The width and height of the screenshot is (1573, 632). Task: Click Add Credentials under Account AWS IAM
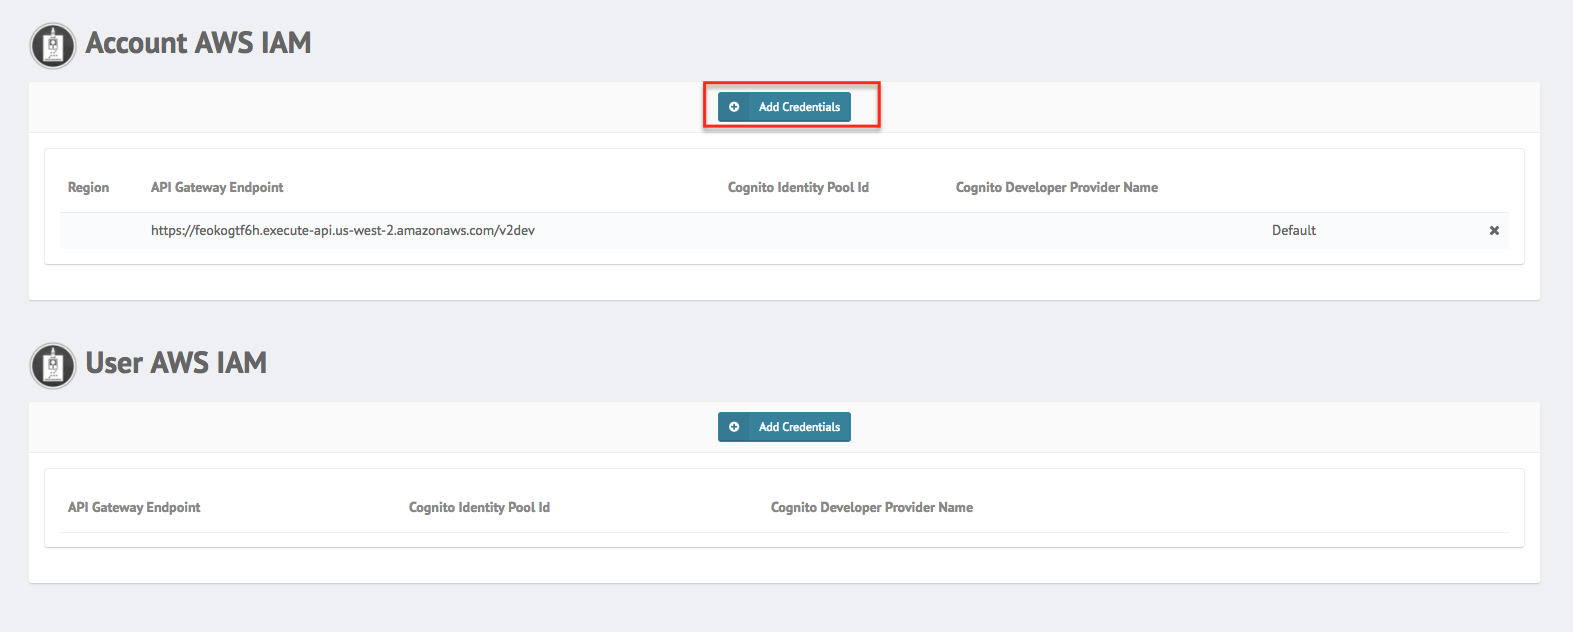tap(784, 107)
